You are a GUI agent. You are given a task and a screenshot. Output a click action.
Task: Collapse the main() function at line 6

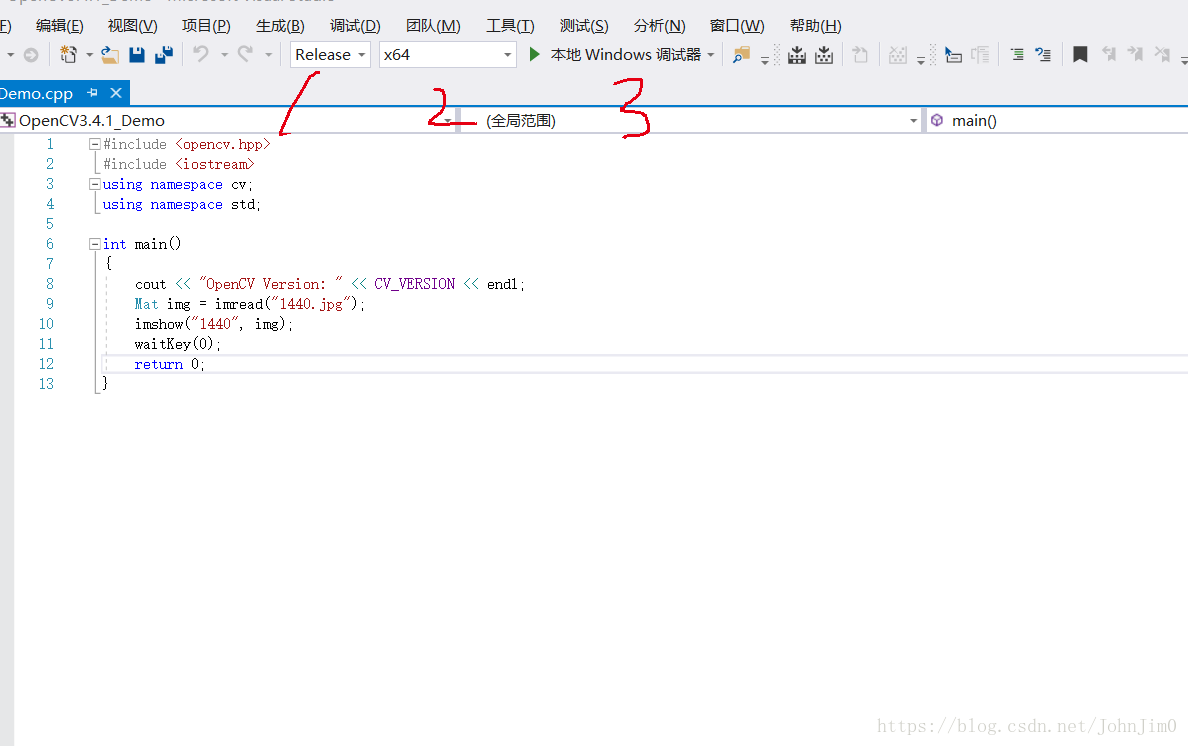click(x=95, y=244)
